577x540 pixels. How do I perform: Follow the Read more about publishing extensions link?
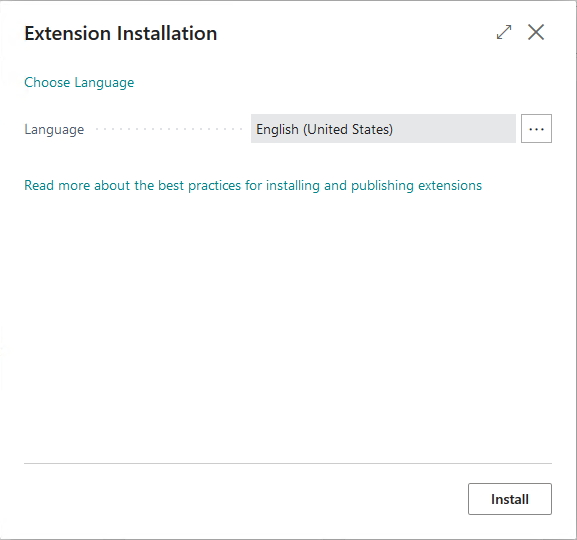click(x=253, y=185)
